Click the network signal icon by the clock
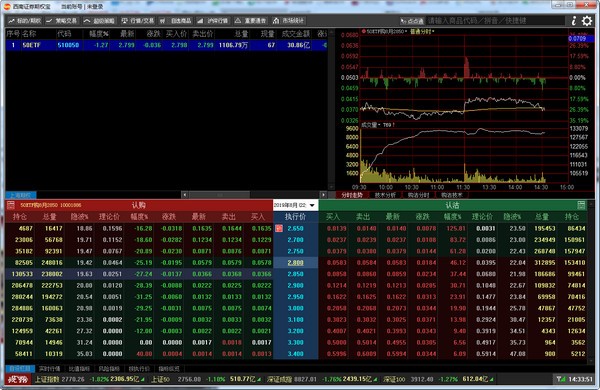The width and height of the screenshot is (600, 390). (x=561, y=379)
